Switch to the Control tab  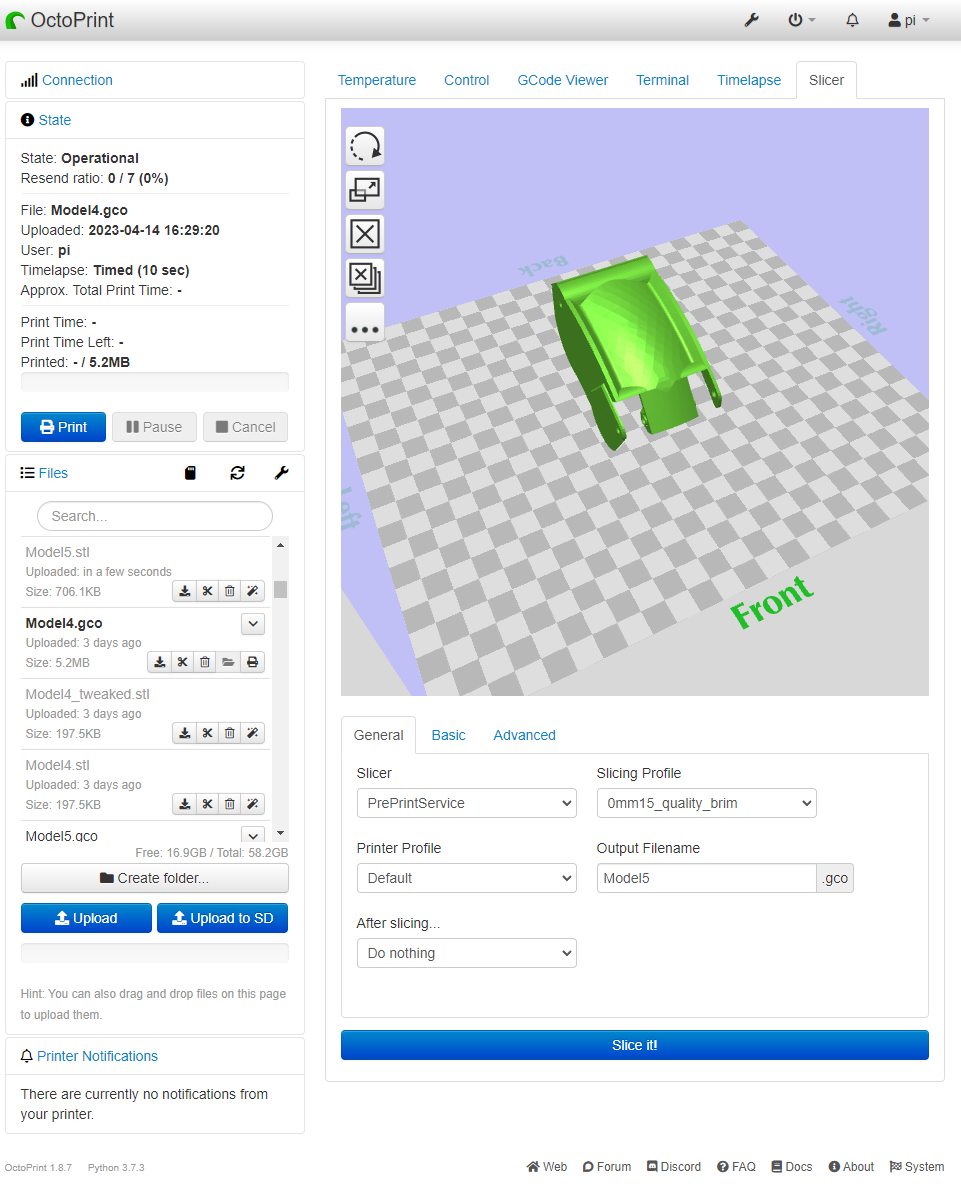click(467, 80)
